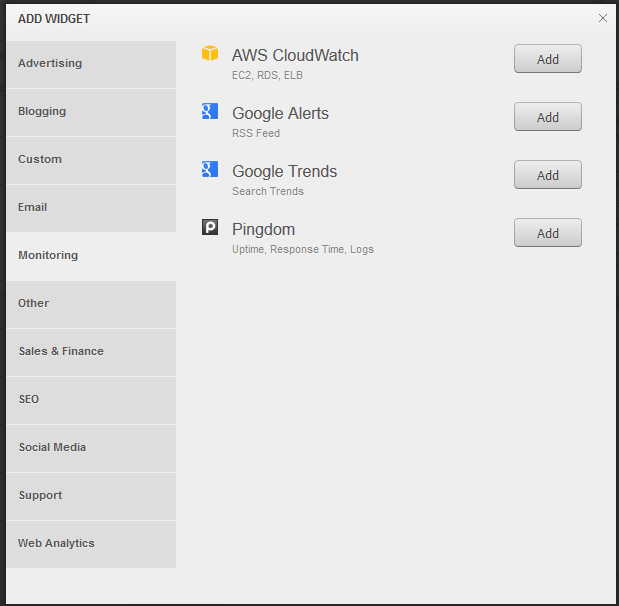Add the AWS CloudWatch widget
Viewport: 619px width, 606px height.
click(x=548, y=59)
